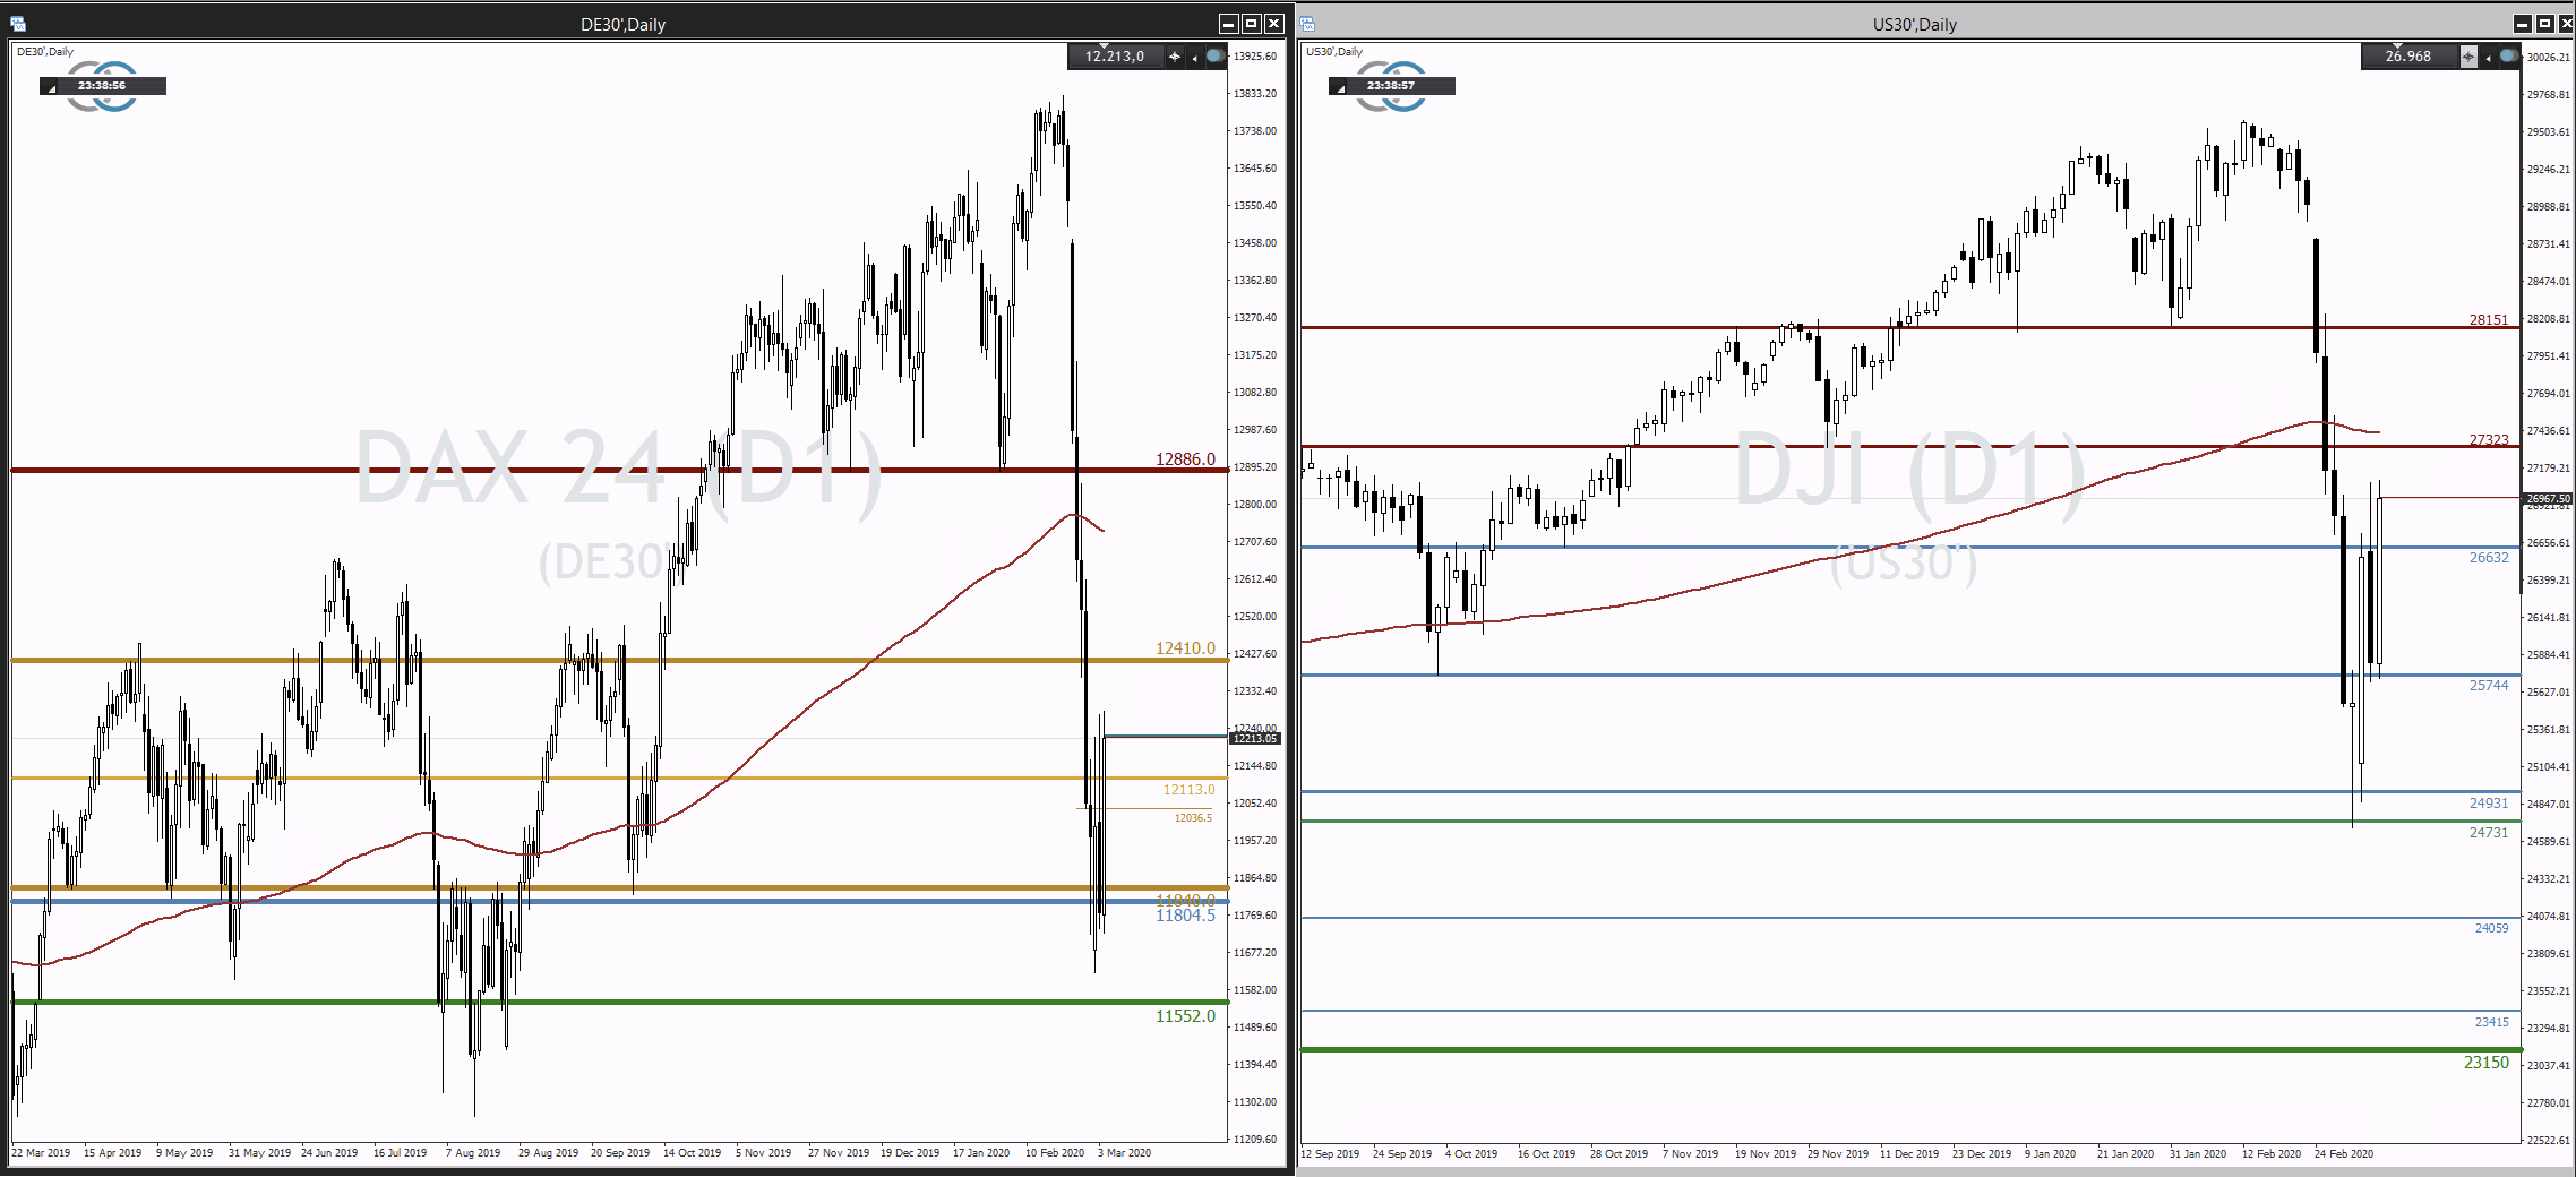Select the 27323 level label on DJI
2576x1177 pixels.
pyautogui.click(x=2488, y=440)
